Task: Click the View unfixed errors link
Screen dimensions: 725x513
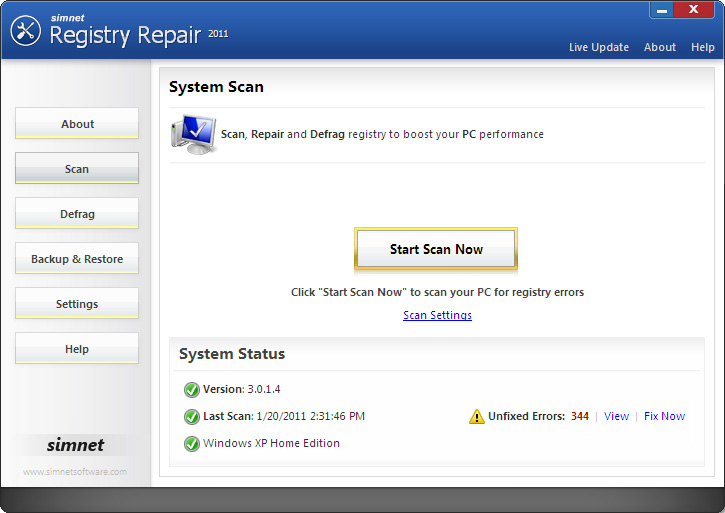Action: (616, 416)
